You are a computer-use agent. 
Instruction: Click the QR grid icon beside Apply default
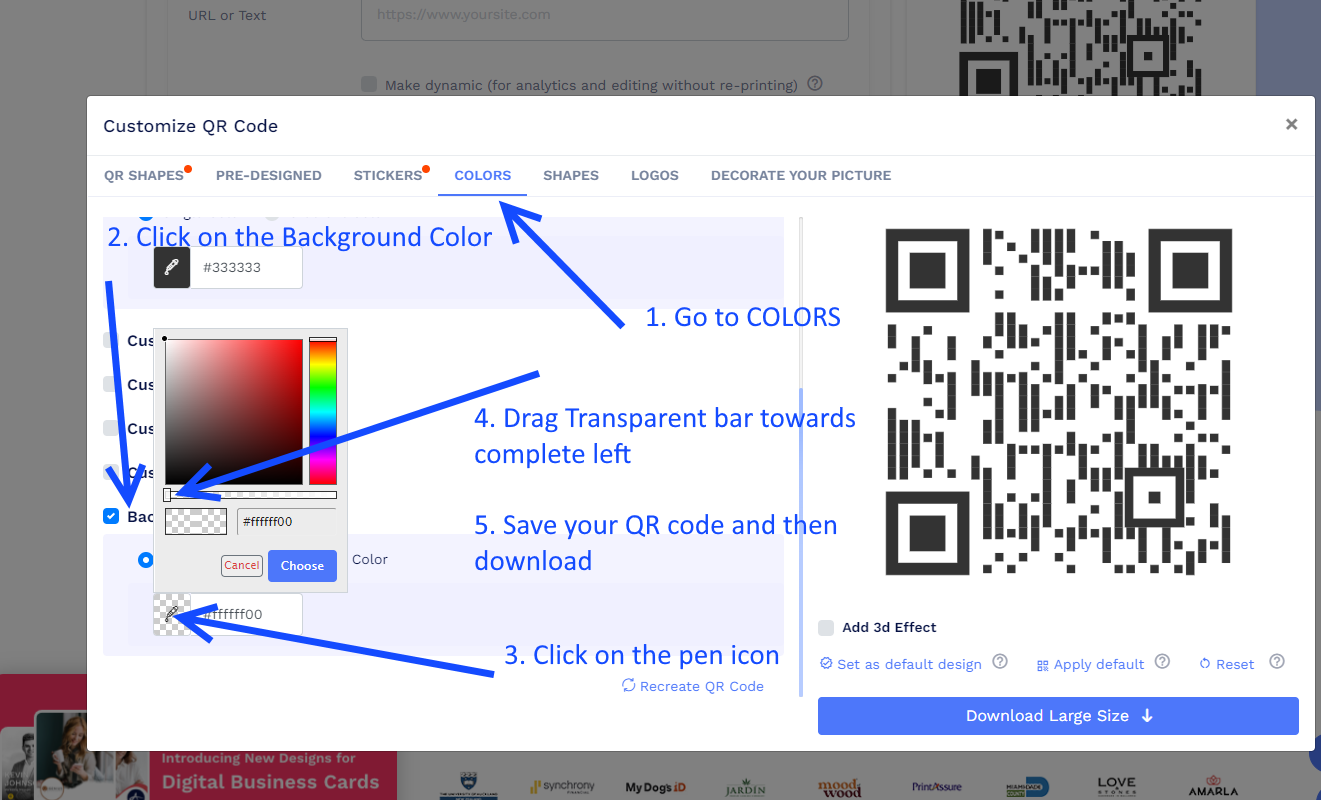coord(1045,664)
